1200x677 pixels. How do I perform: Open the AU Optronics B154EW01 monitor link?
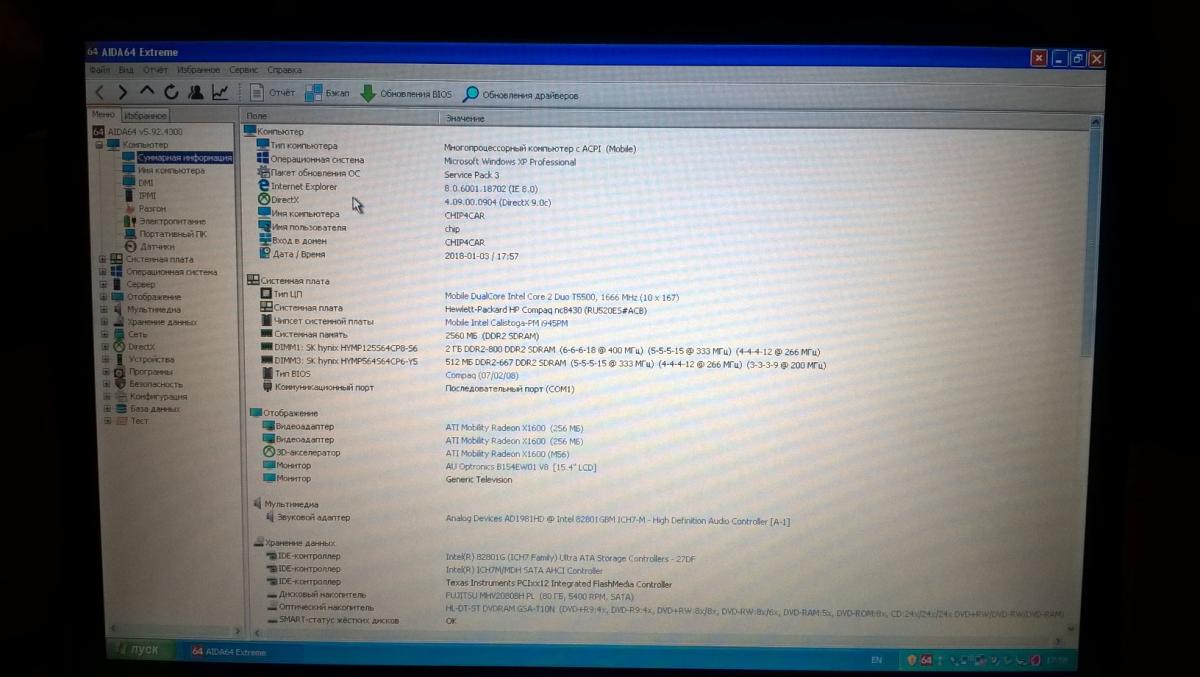(x=520, y=466)
